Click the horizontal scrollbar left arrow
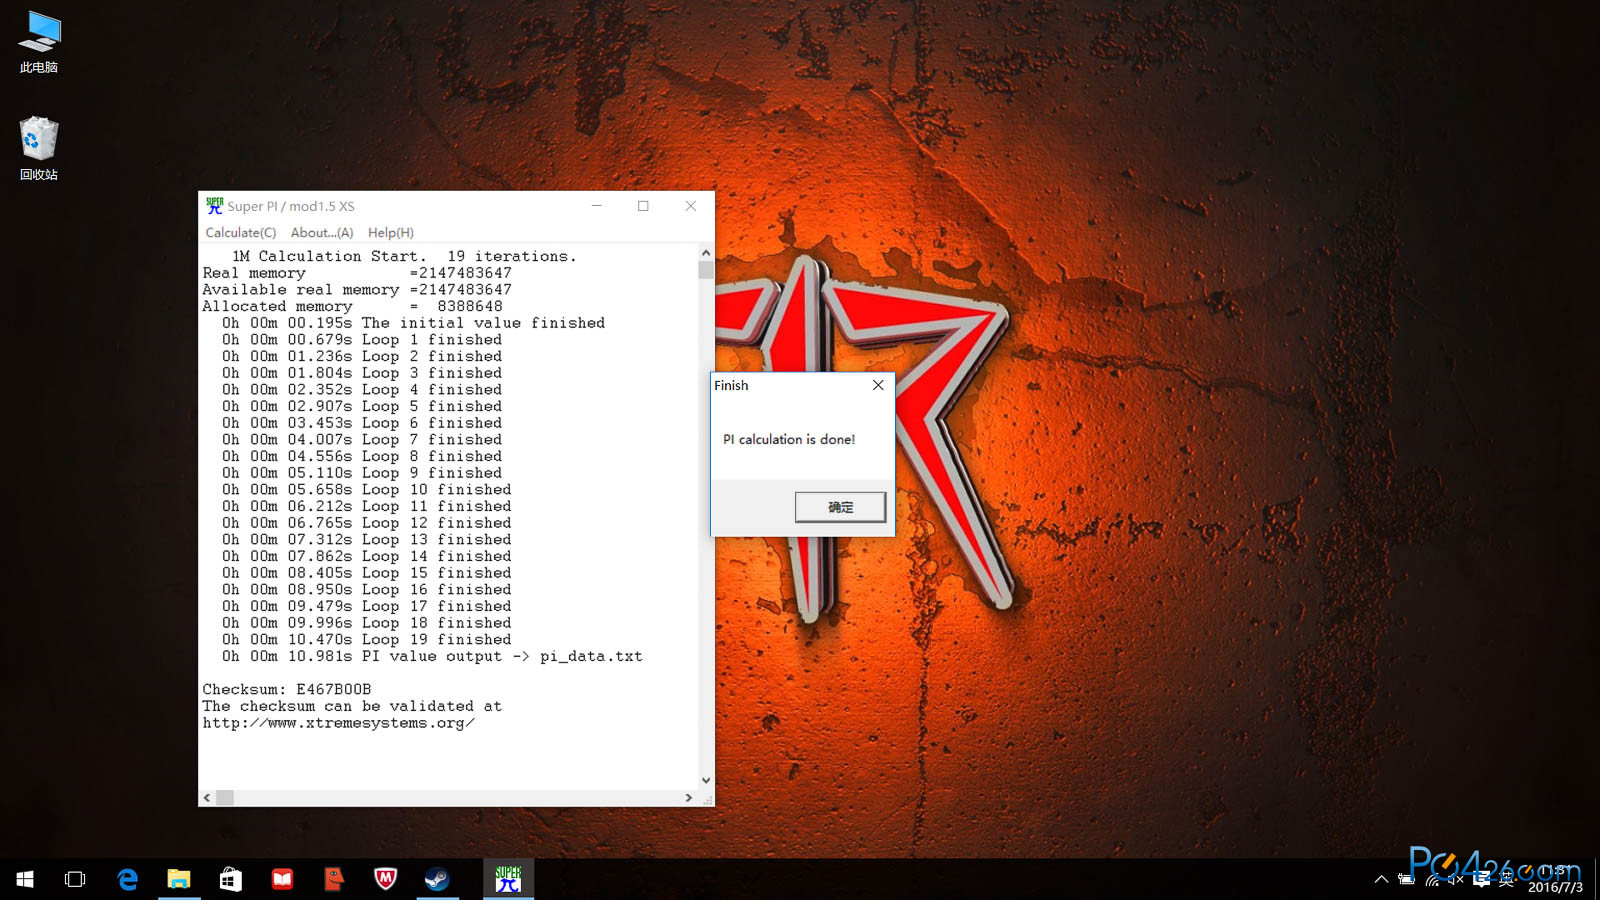 click(207, 798)
